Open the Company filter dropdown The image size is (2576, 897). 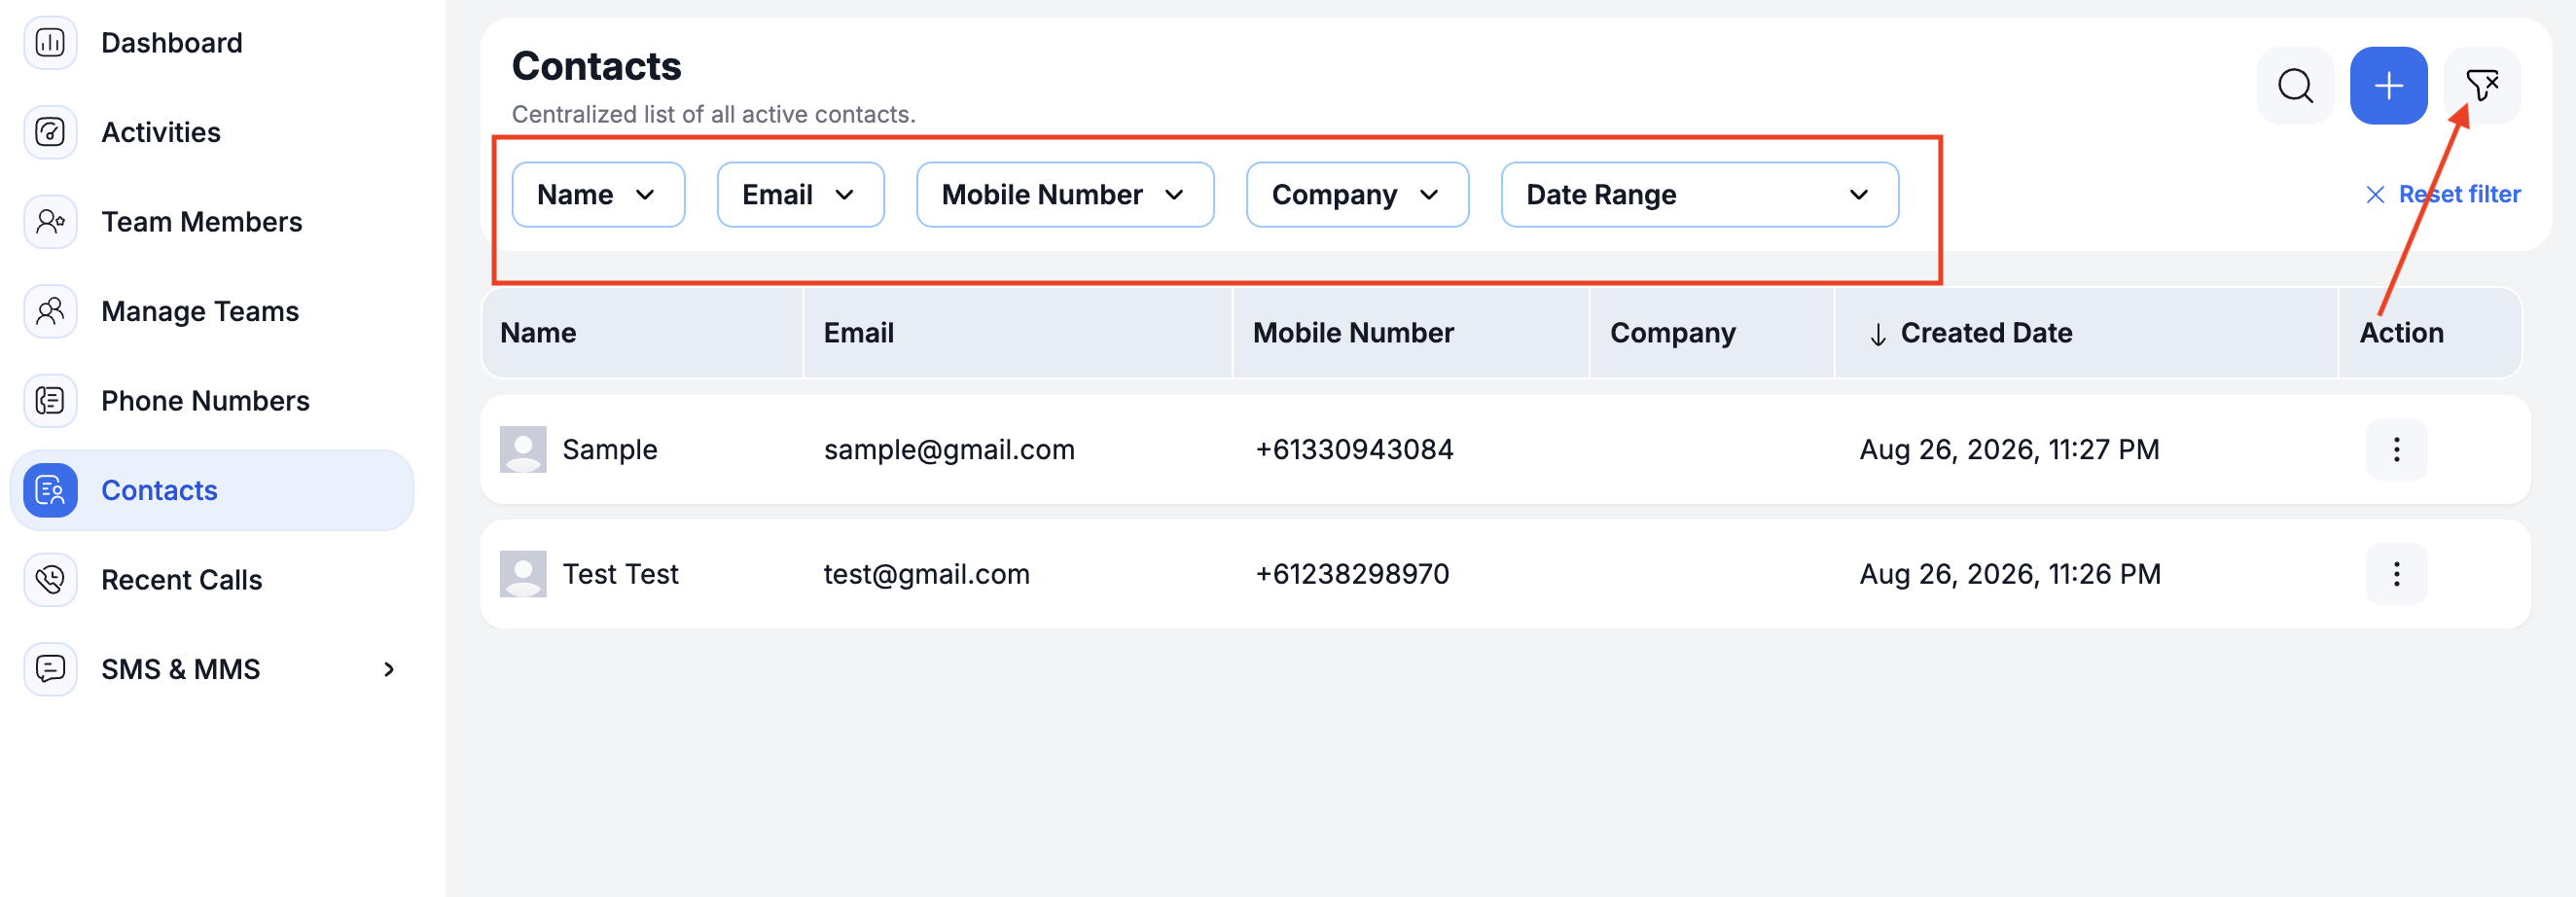pos(1357,195)
